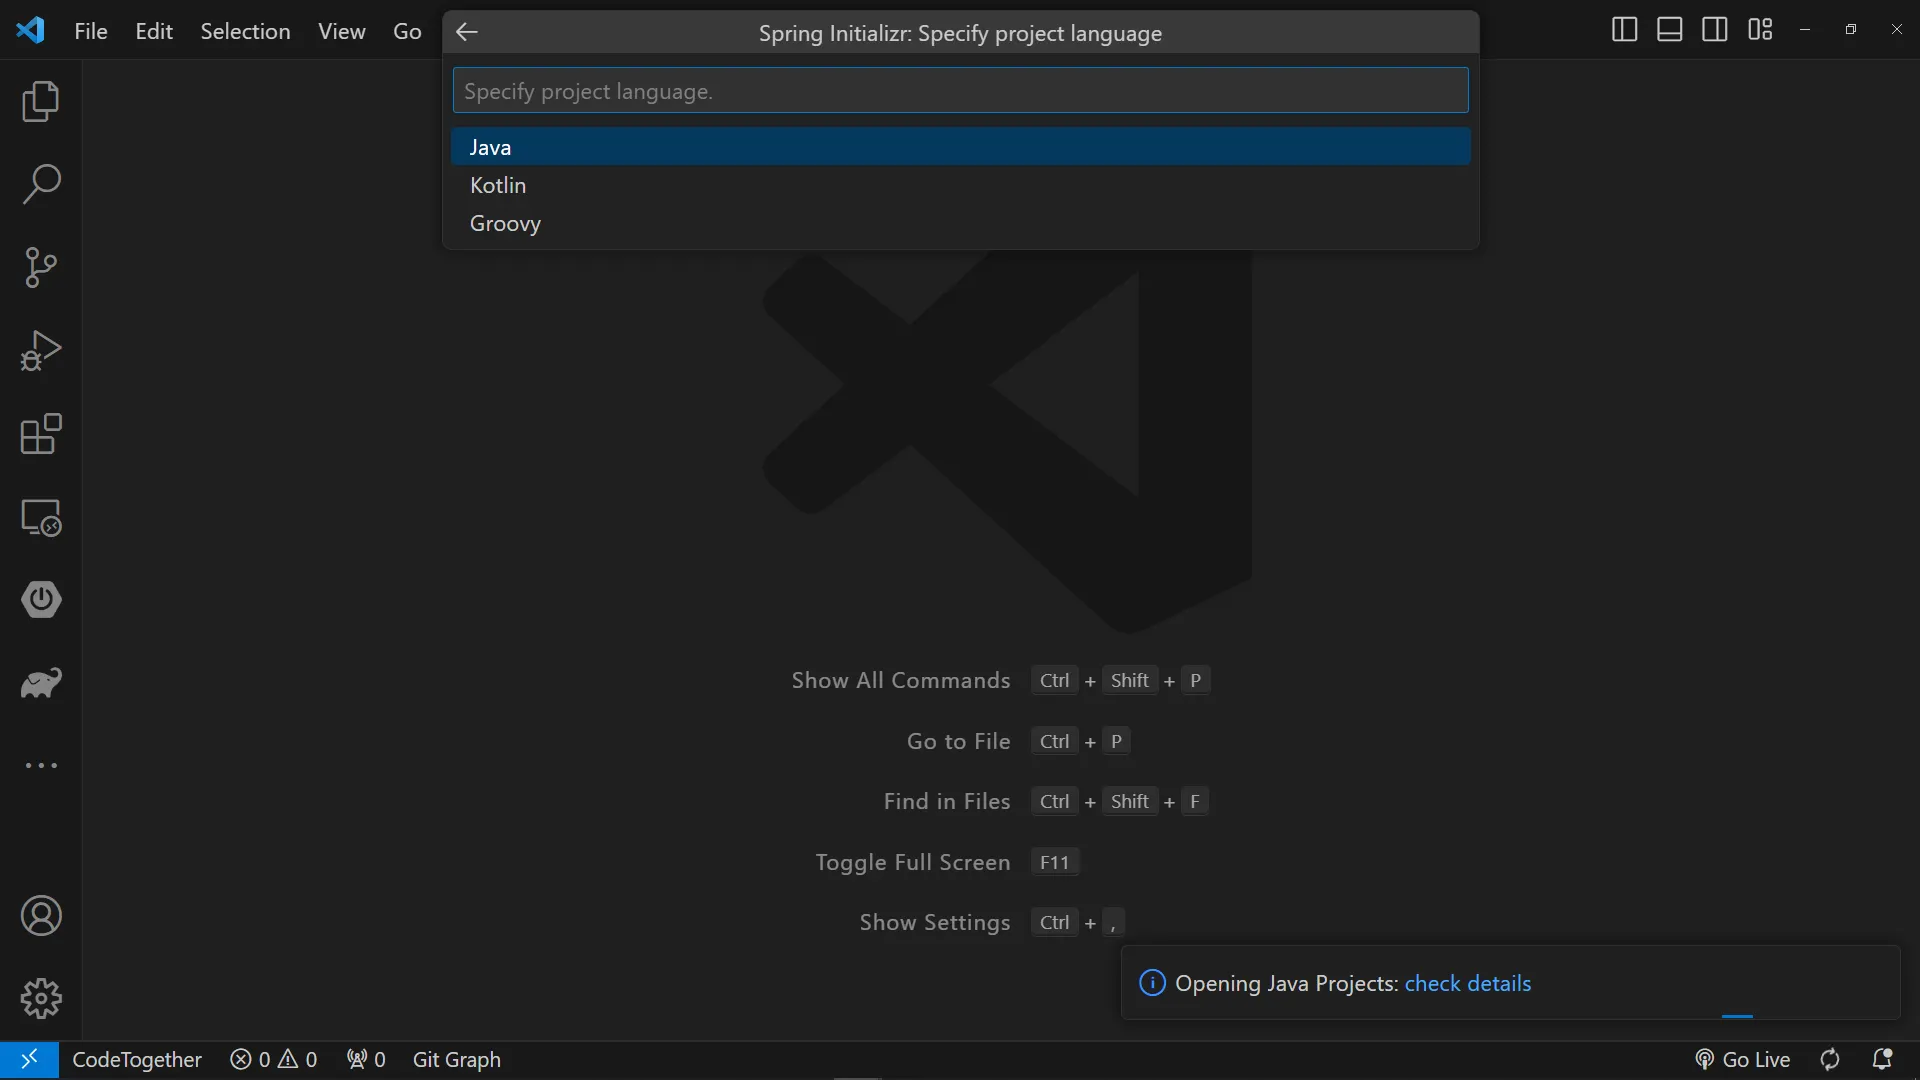Viewport: 1920px width, 1080px height.
Task: Toggle Panel layout icon in title bar
Action: [1669, 30]
